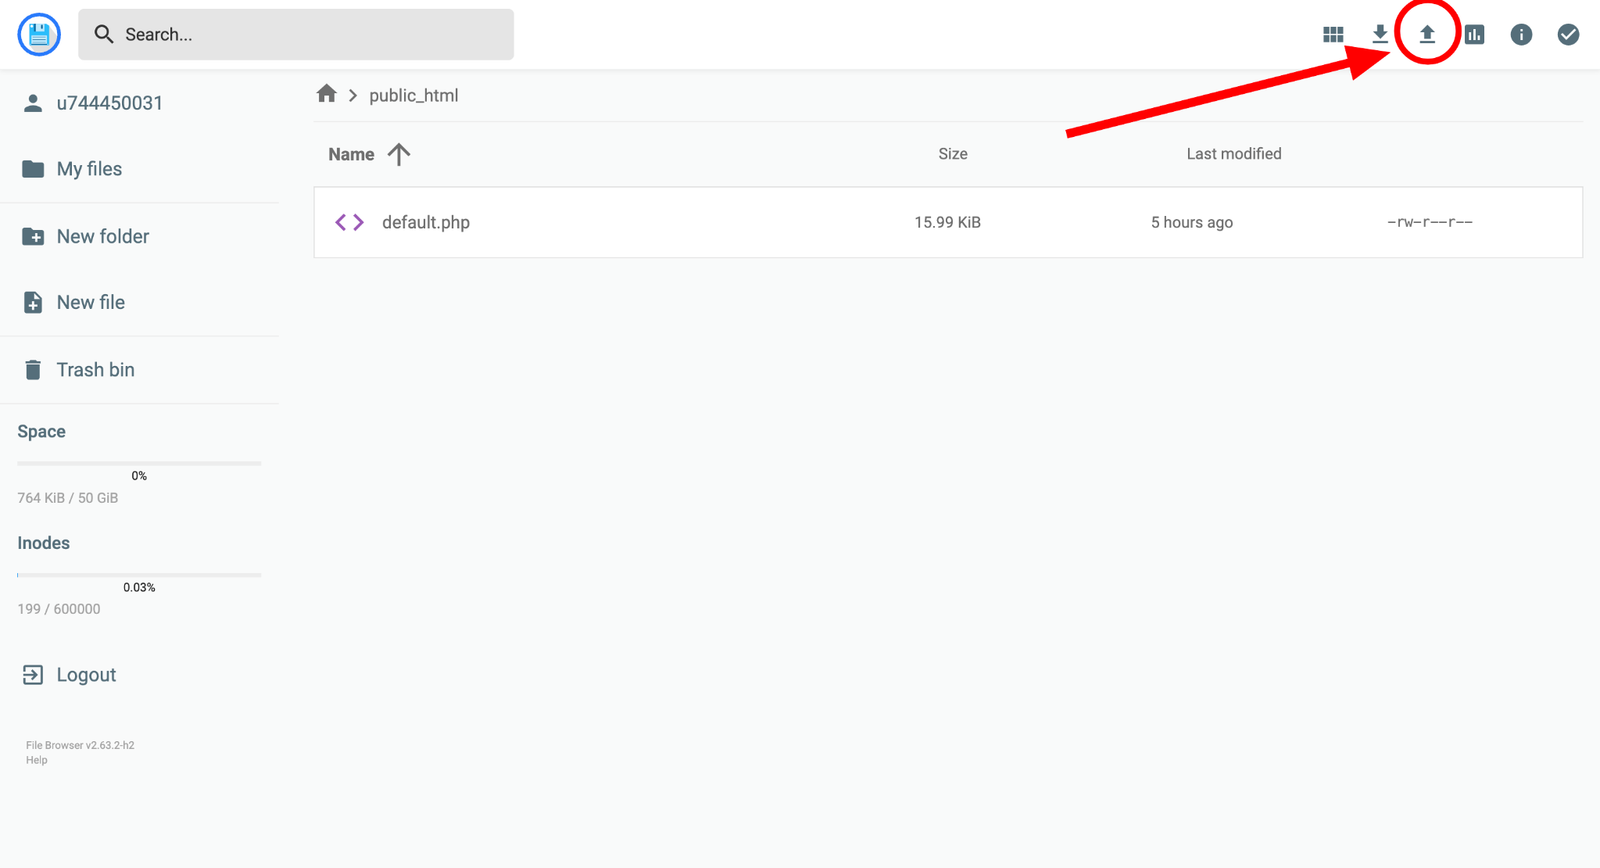This screenshot has width=1600, height=868.
Task: Click the Space usage progress bar
Action: point(139,464)
